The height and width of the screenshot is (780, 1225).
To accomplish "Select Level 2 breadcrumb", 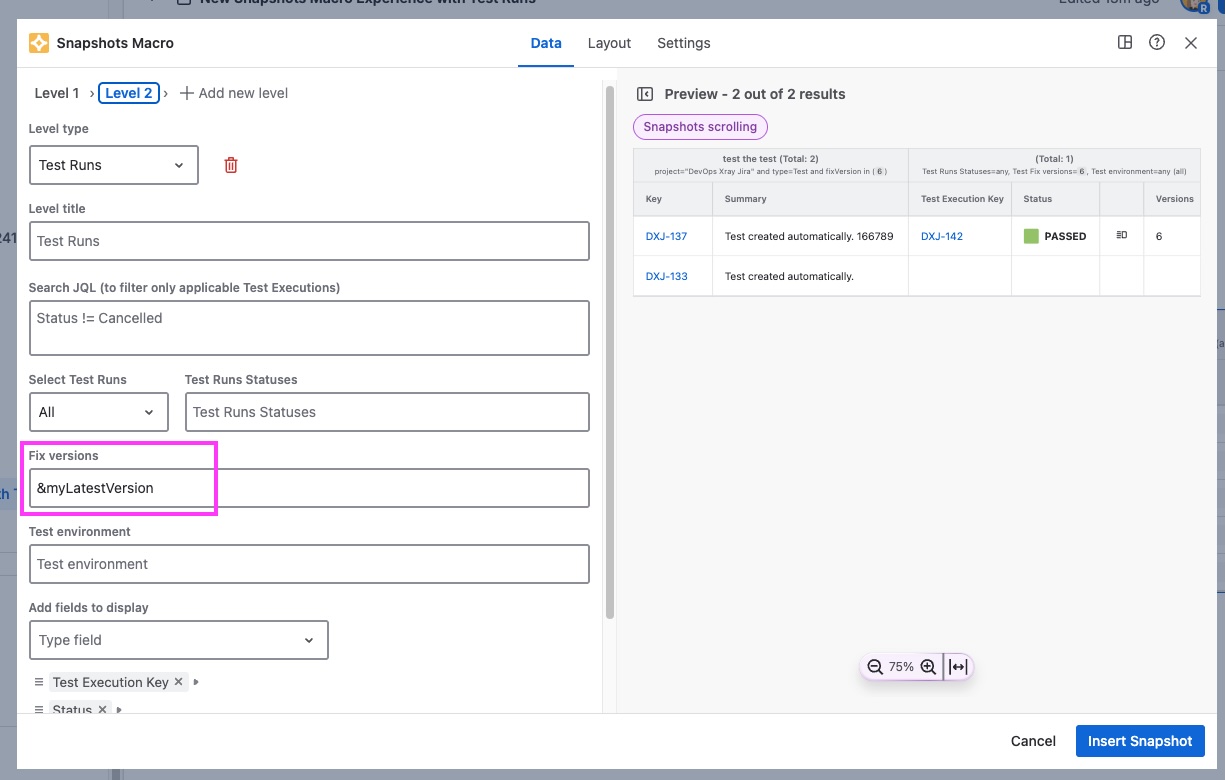I will pyautogui.click(x=129, y=93).
